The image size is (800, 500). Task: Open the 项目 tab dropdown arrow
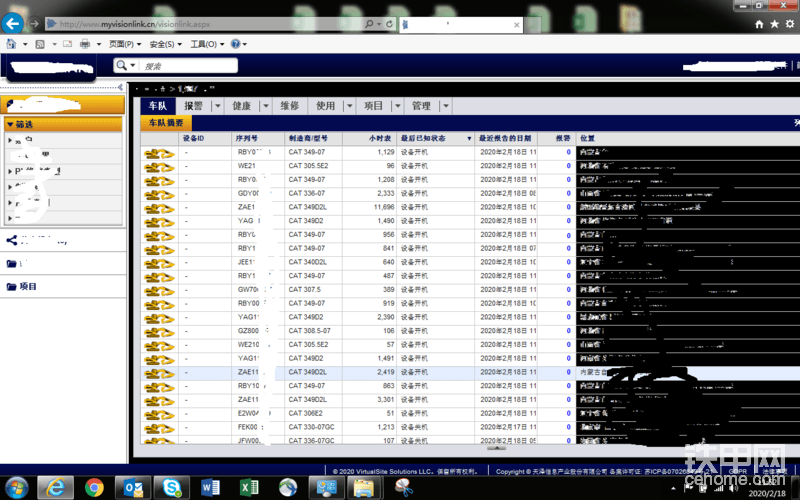tap(397, 106)
